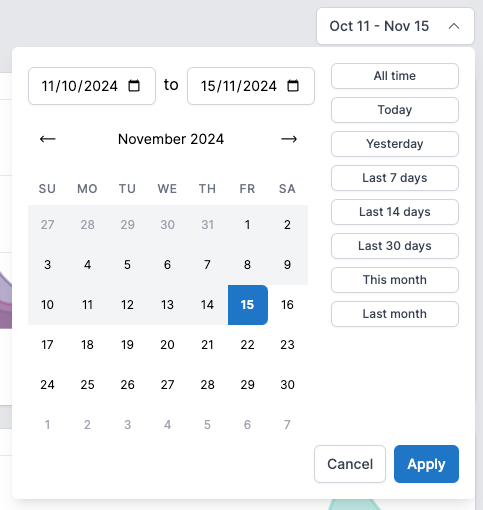This screenshot has width=483, height=510.
Task: Select November 15 highlighted day
Action: 248,305
